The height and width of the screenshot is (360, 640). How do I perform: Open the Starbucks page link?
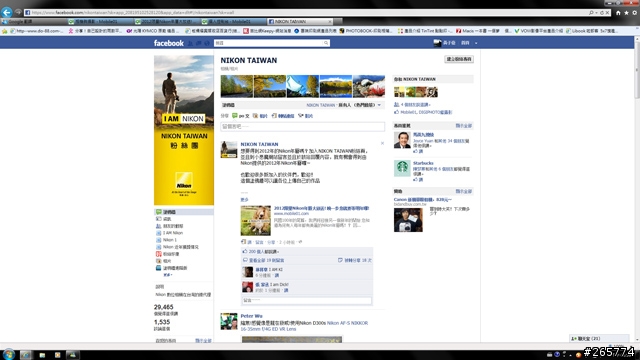423,163
